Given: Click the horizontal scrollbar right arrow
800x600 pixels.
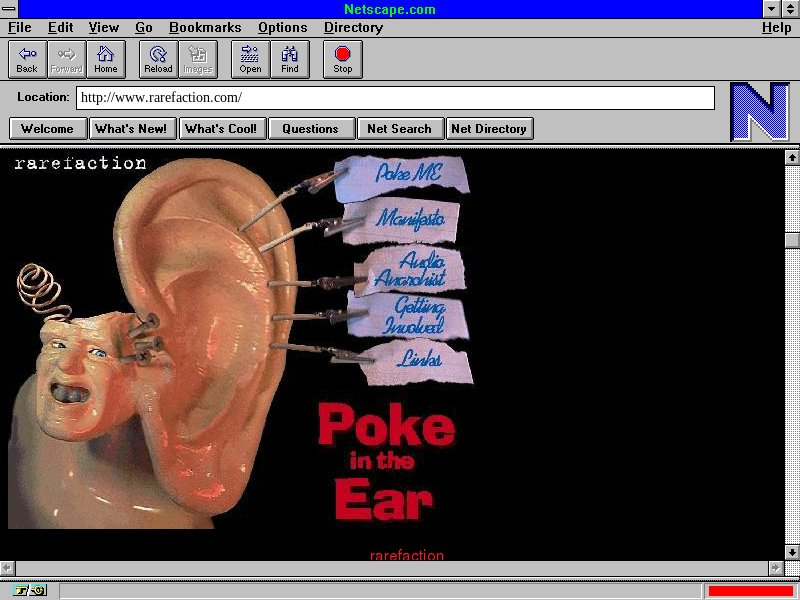Looking at the screenshot, I should pos(775,567).
